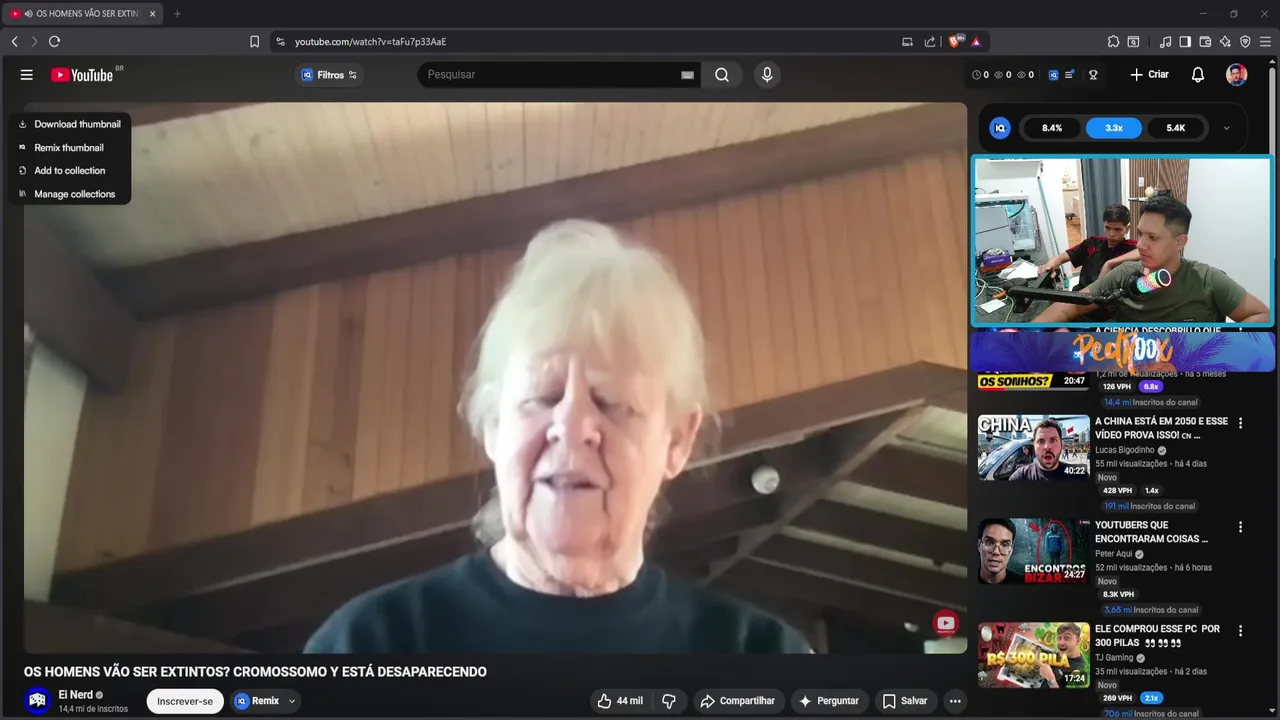Image resolution: width=1280 pixels, height=720 pixels.
Task: Open the account avatar menu
Action: point(1237,75)
